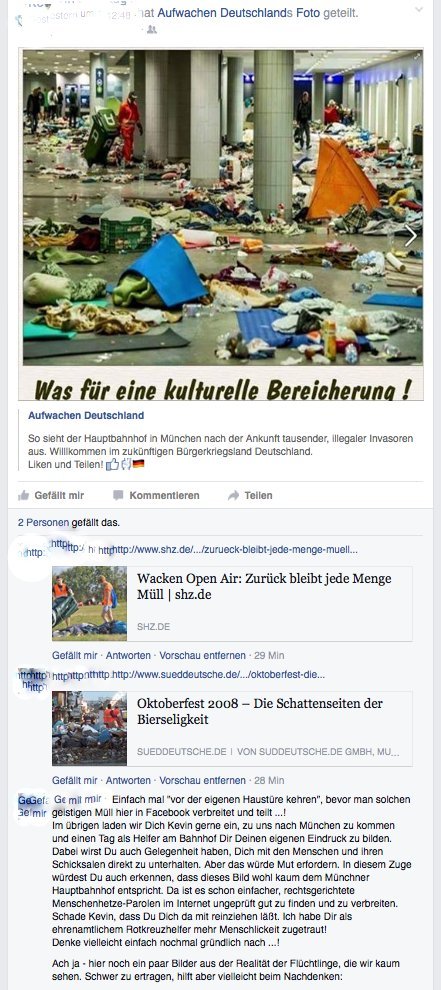Open Wacken Open Air article thumbnail

coord(90,604)
